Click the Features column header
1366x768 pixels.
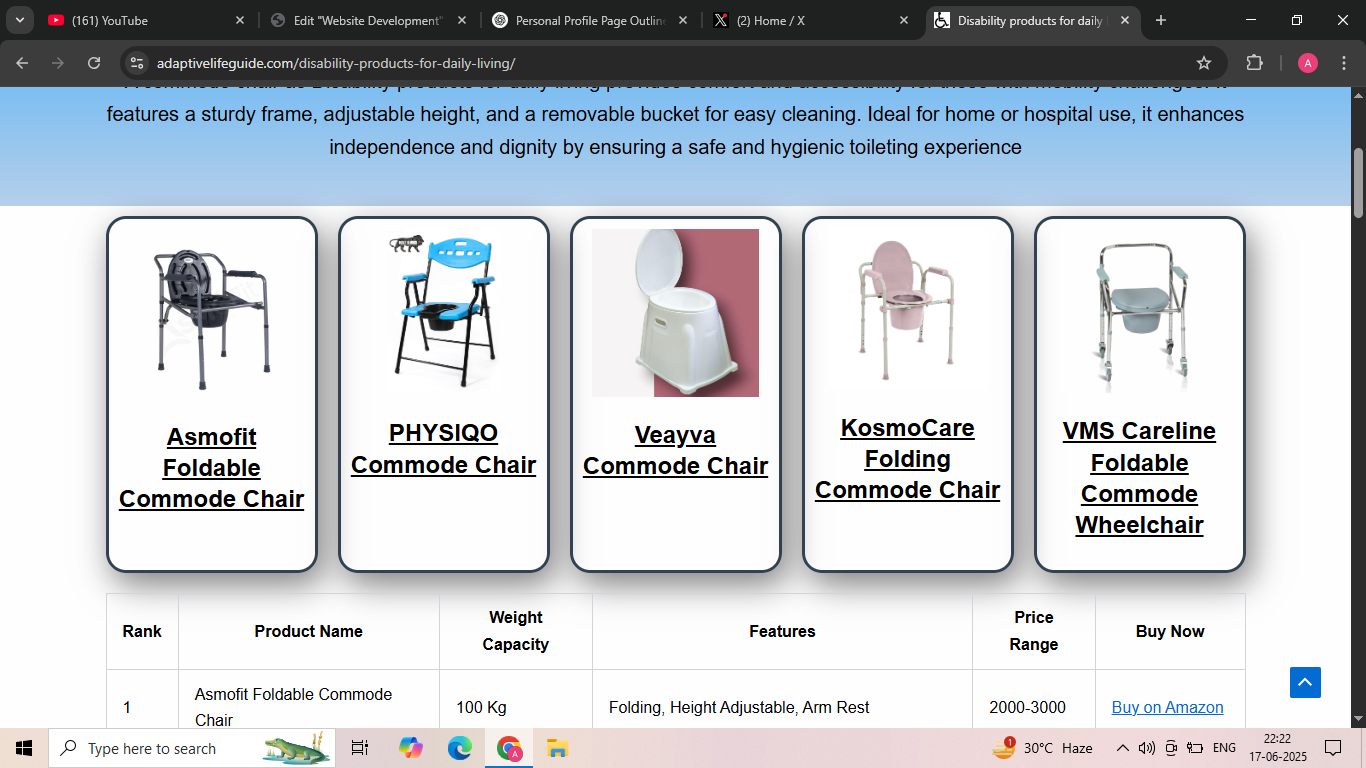782,631
